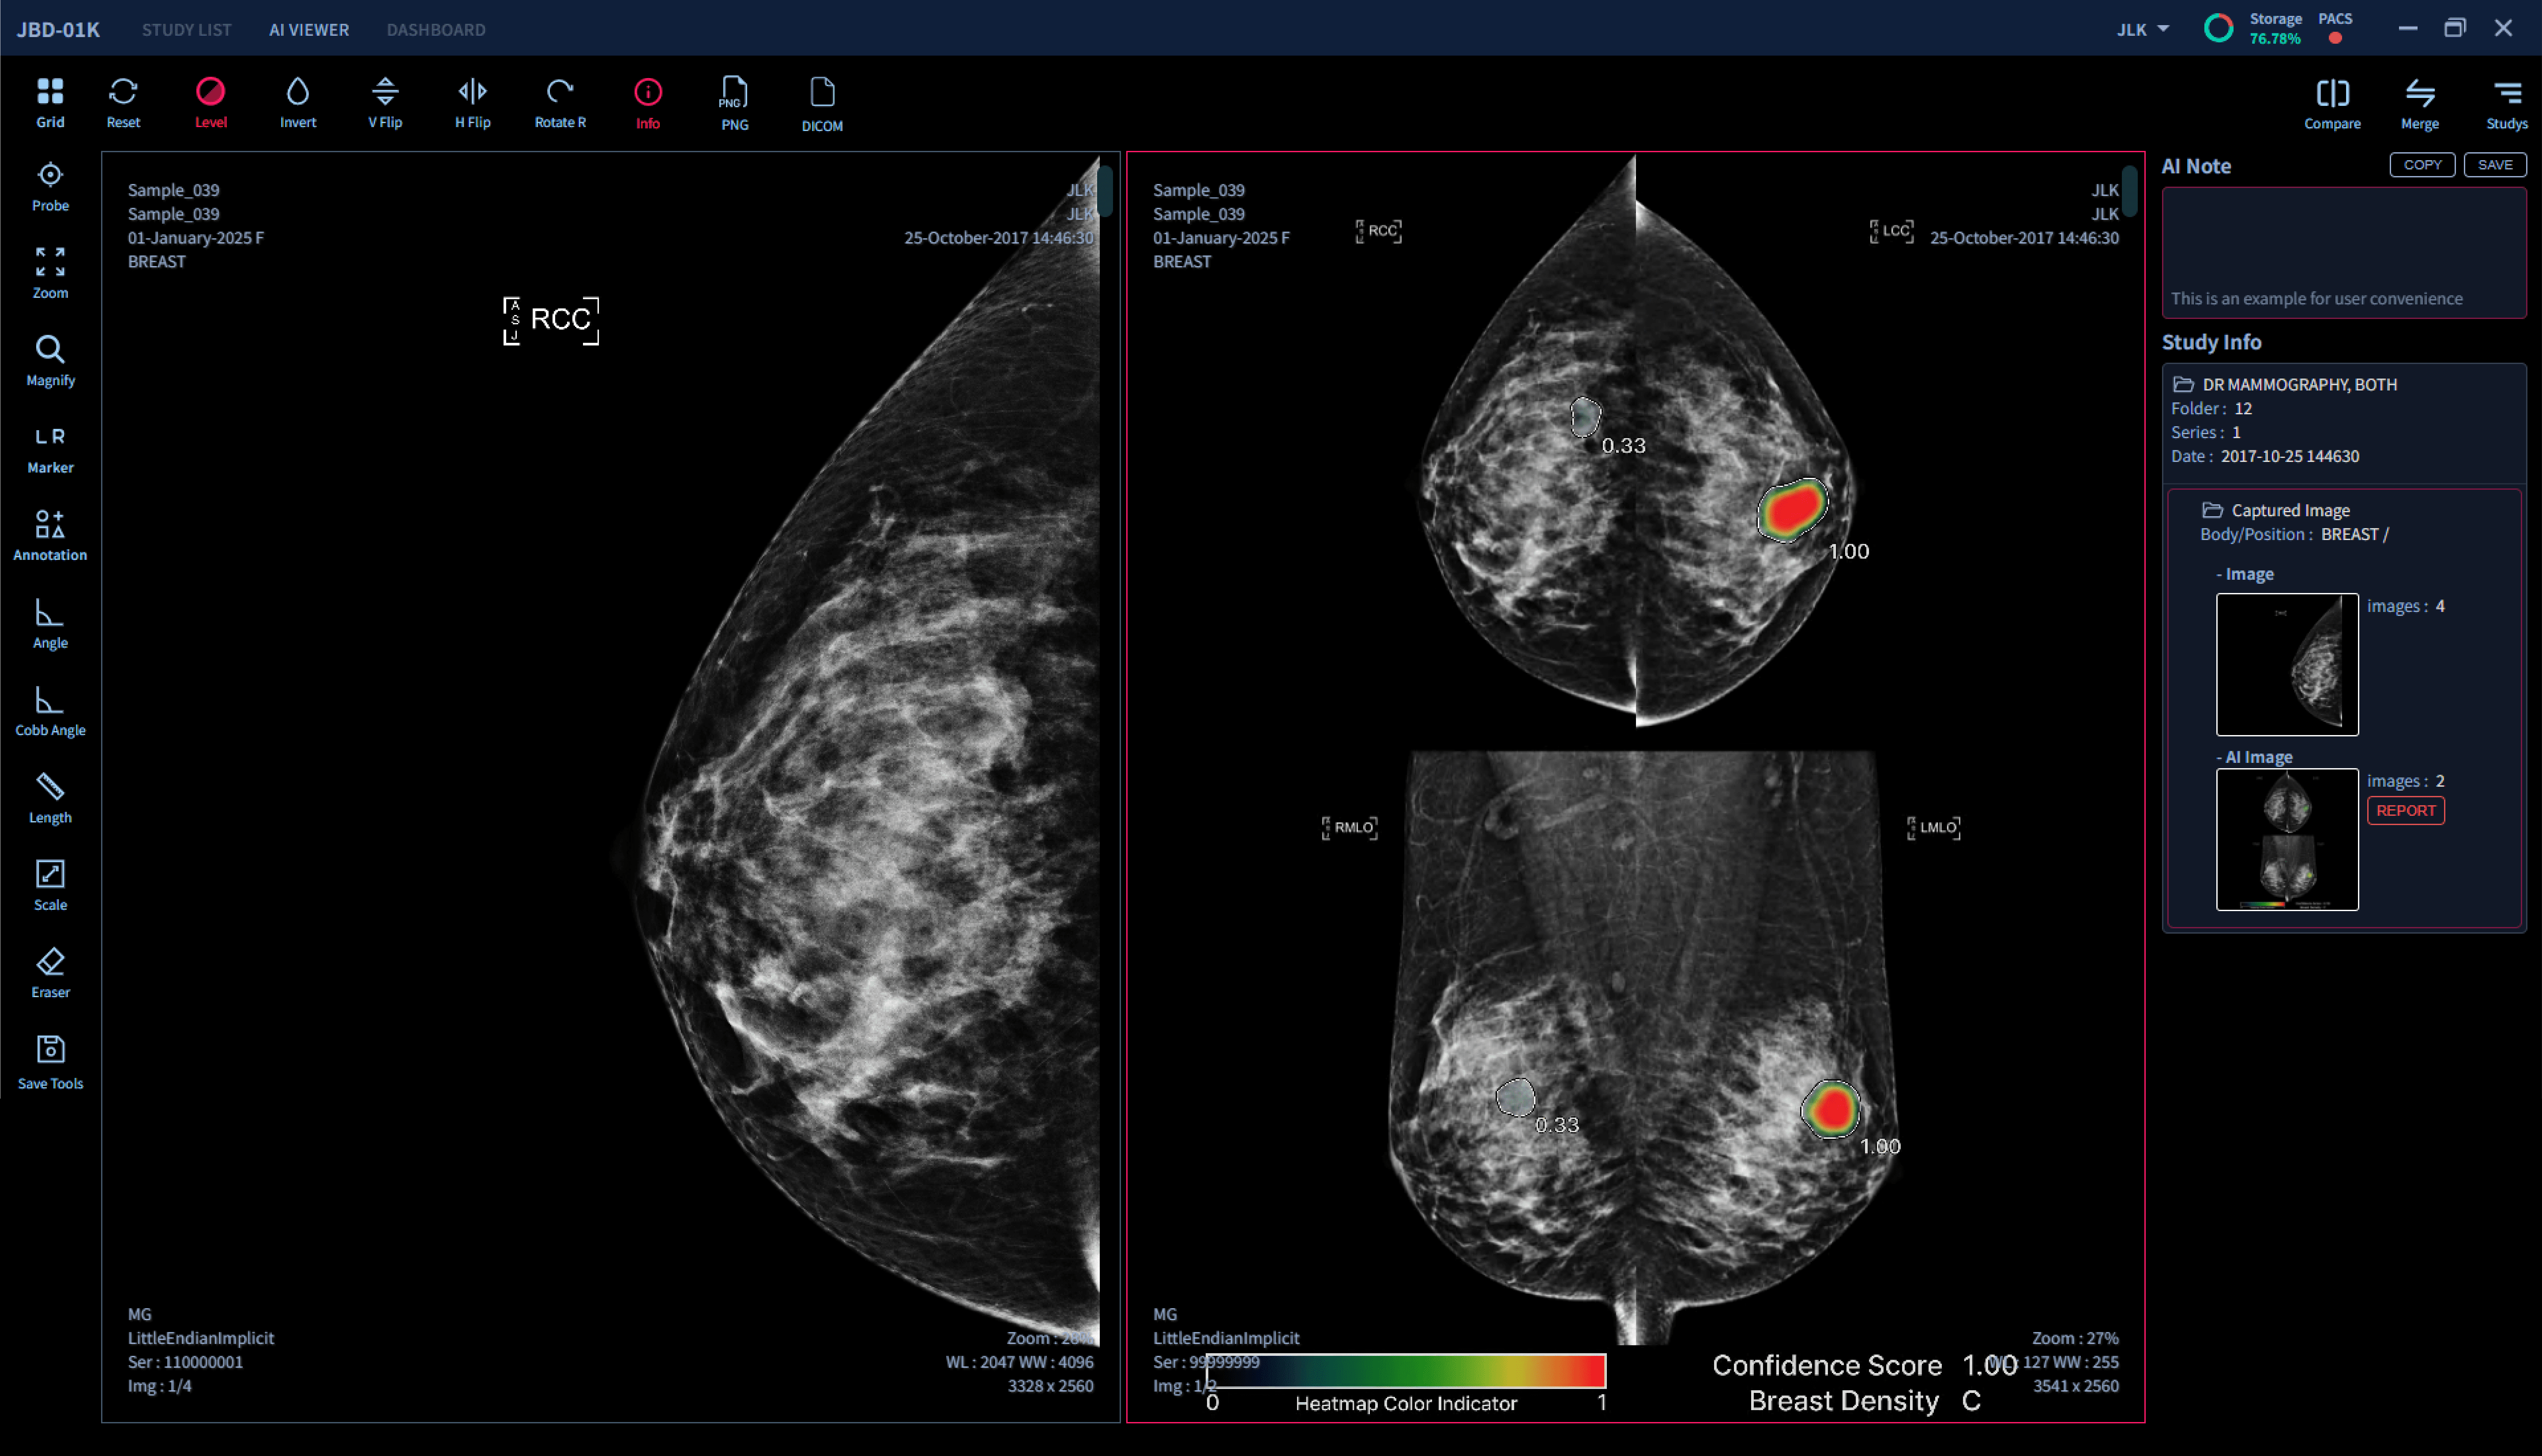This screenshot has width=2542, height=1456.
Task: Open the DASHBOARD tab
Action: pos(435,29)
